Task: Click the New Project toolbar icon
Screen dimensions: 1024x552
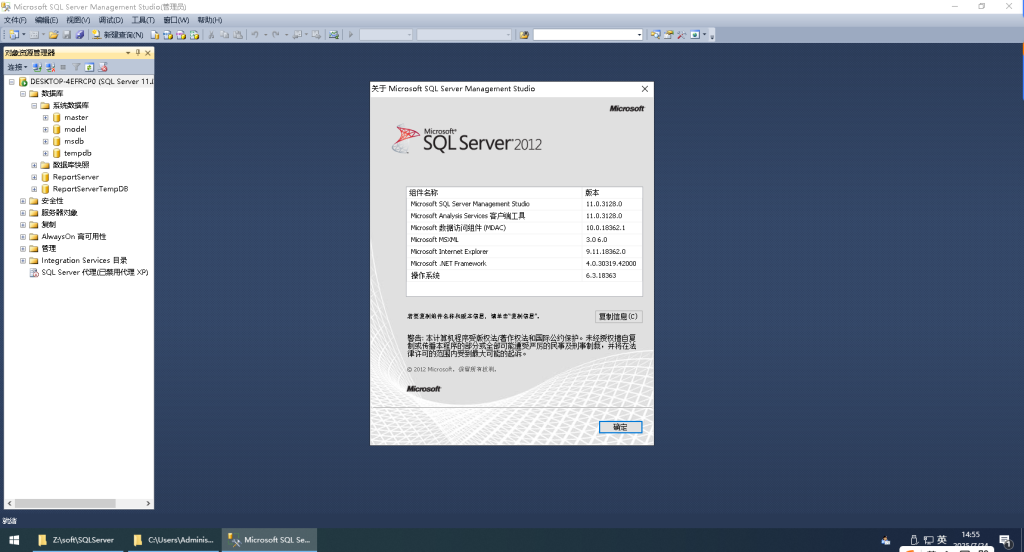Action: tap(14, 35)
